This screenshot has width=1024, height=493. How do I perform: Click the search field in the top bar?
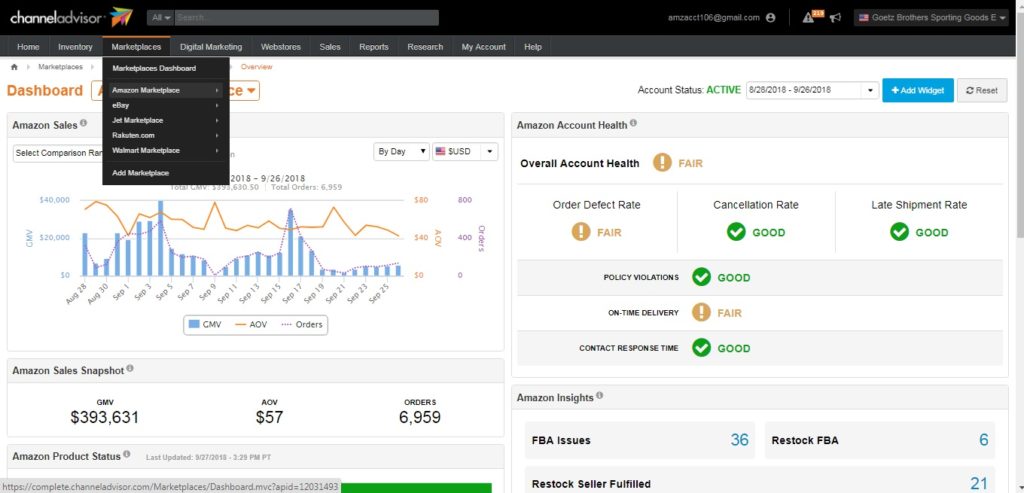click(x=305, y=18)
